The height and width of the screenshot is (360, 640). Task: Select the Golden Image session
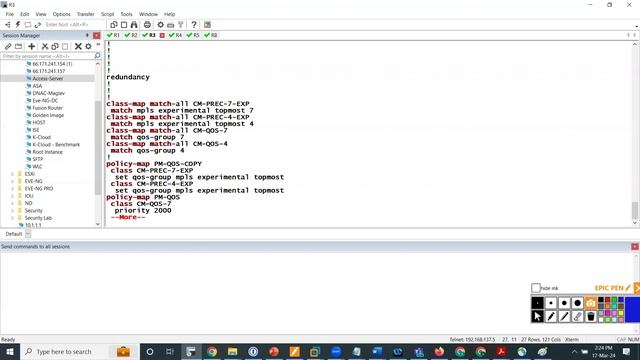point(48,115)
